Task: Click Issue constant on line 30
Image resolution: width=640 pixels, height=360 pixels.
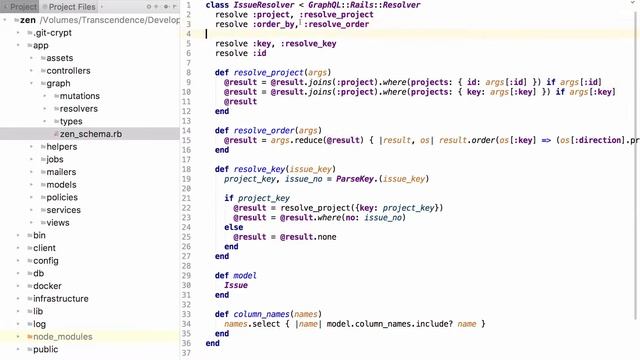Action: [236, 285]
